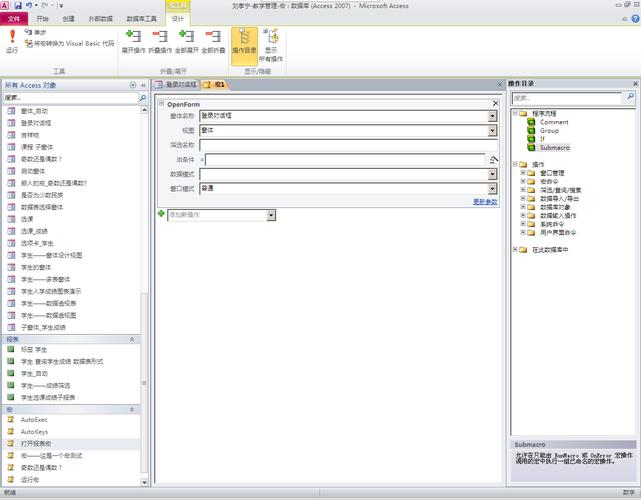Viewport: 641px width, 500px height.
Task: Toggle the 操作目录 action catalog button
Action: [243, 40]
